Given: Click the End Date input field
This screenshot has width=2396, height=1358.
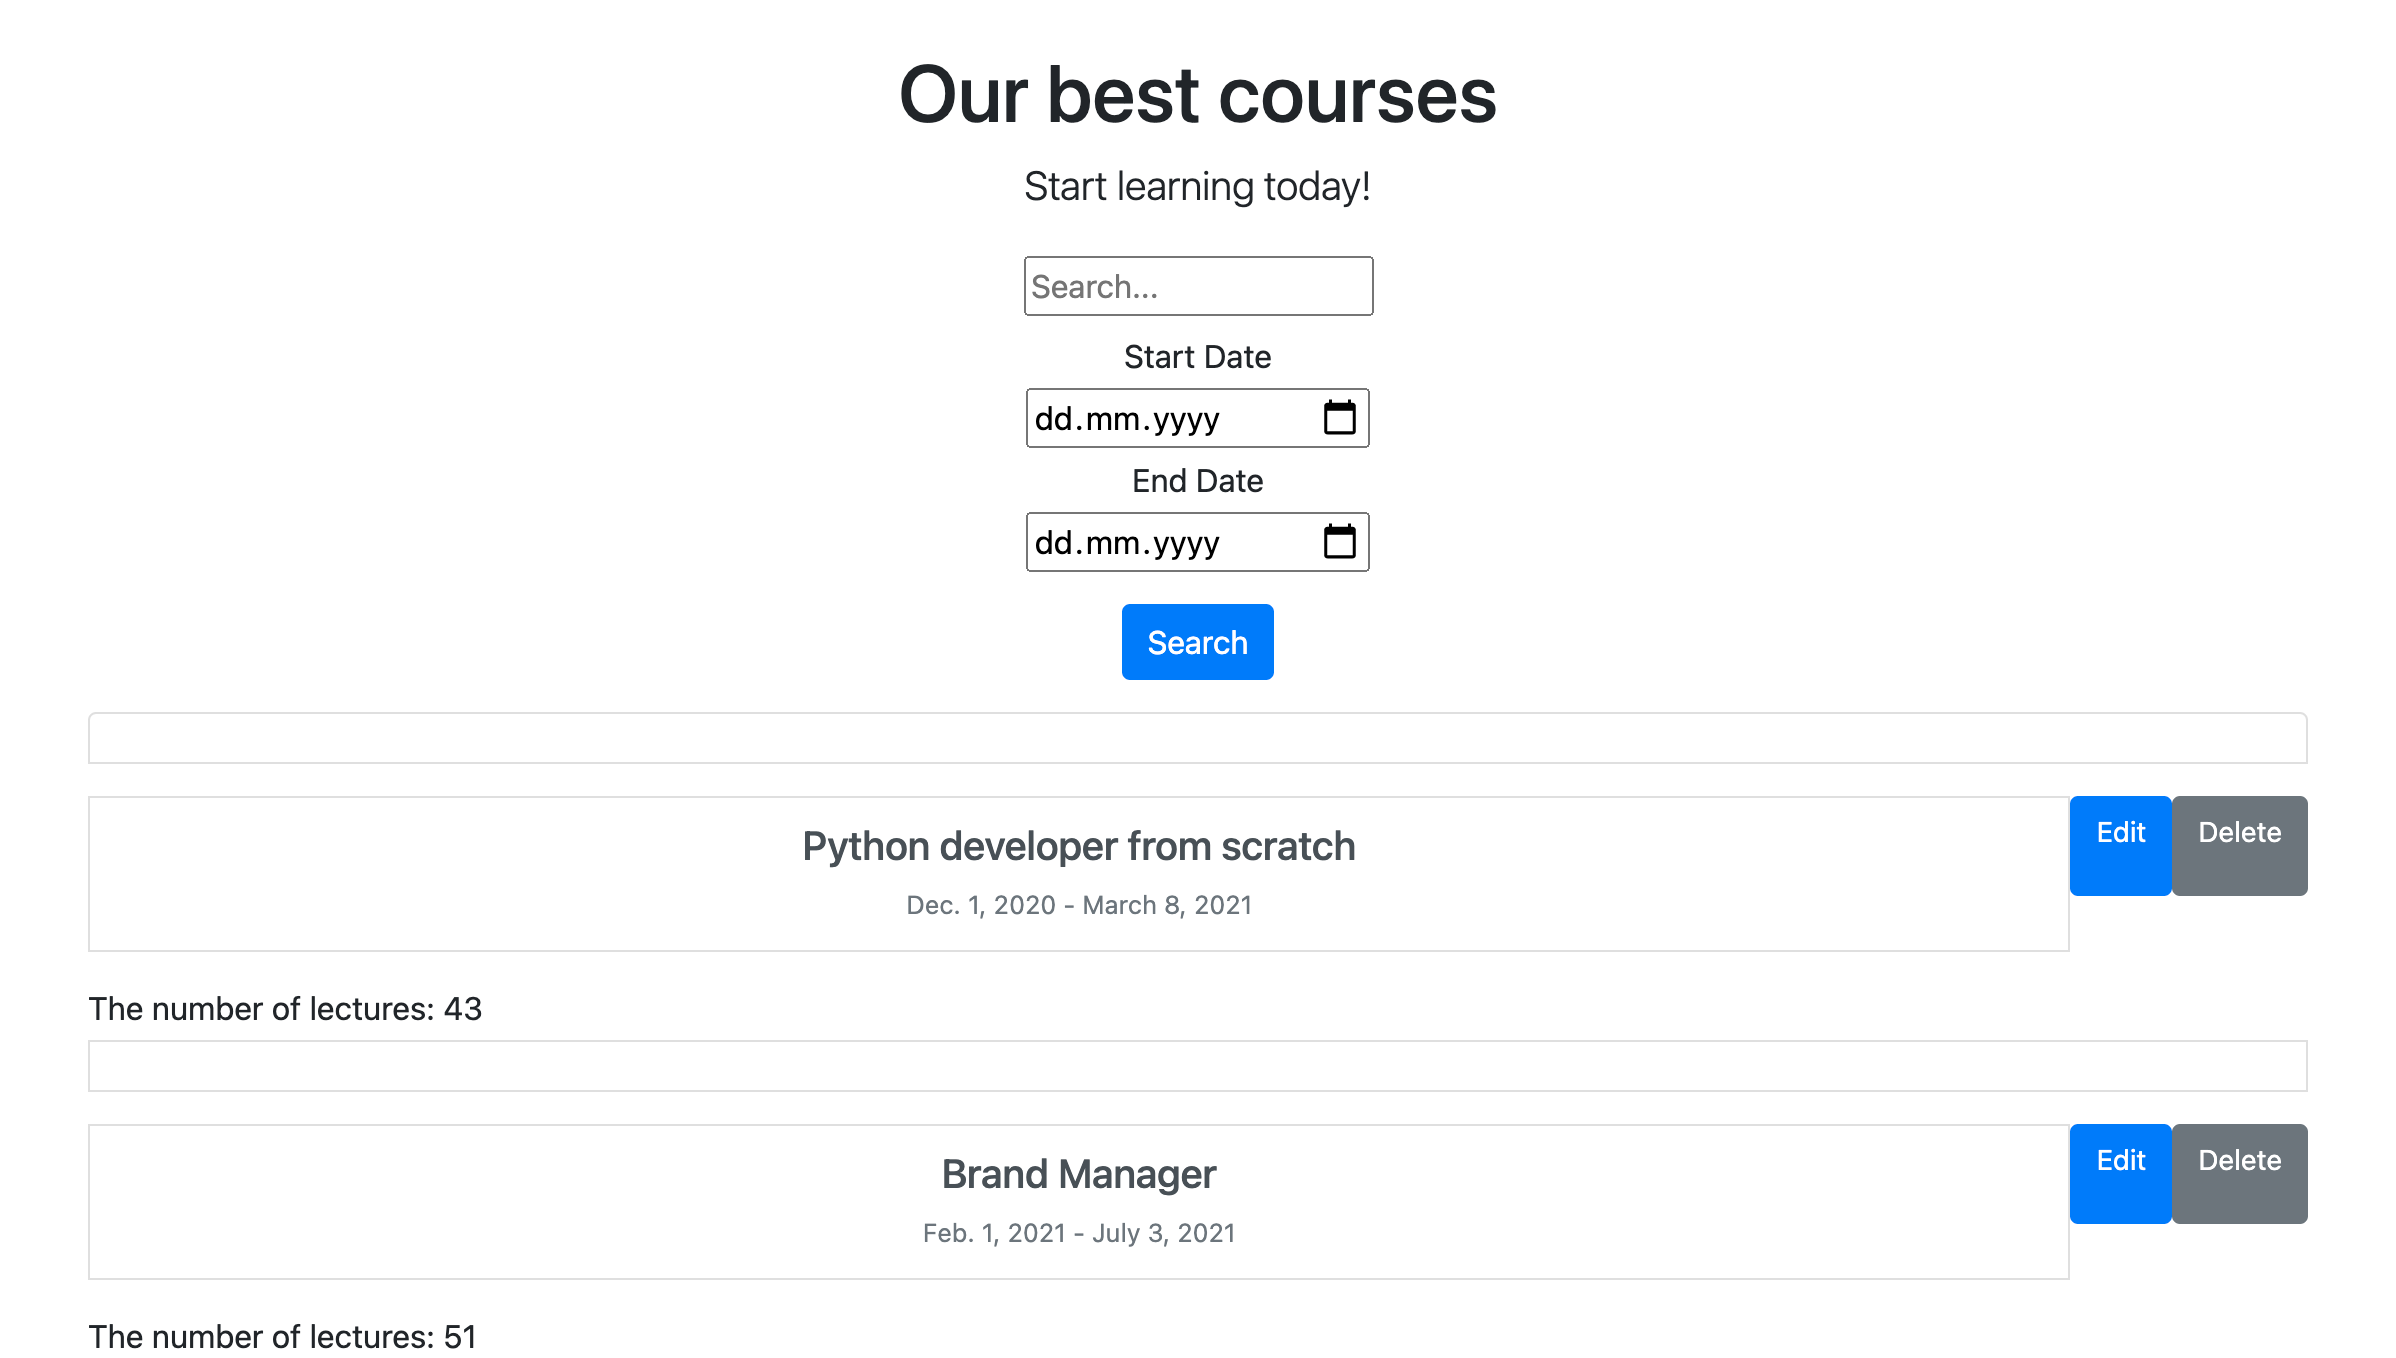Looking at the screenshot, I should [x=1150, y=542].
